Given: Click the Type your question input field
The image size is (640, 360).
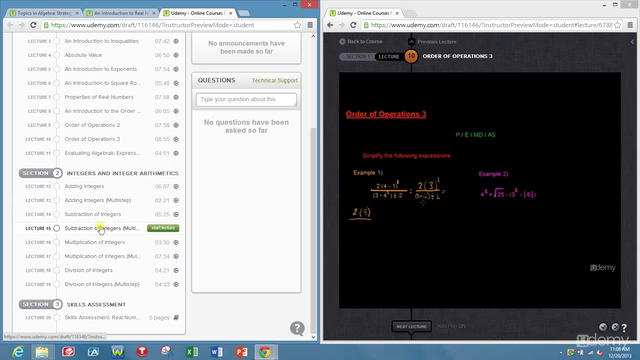Looking at the screenshot, I should point(246,100).
